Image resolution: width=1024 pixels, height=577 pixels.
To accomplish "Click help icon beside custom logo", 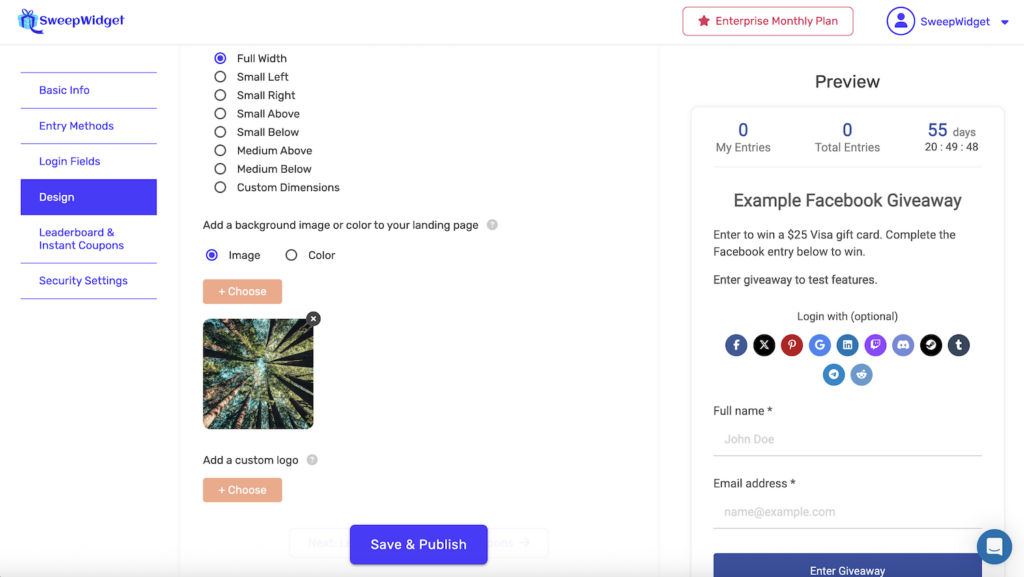I will 312,460.
